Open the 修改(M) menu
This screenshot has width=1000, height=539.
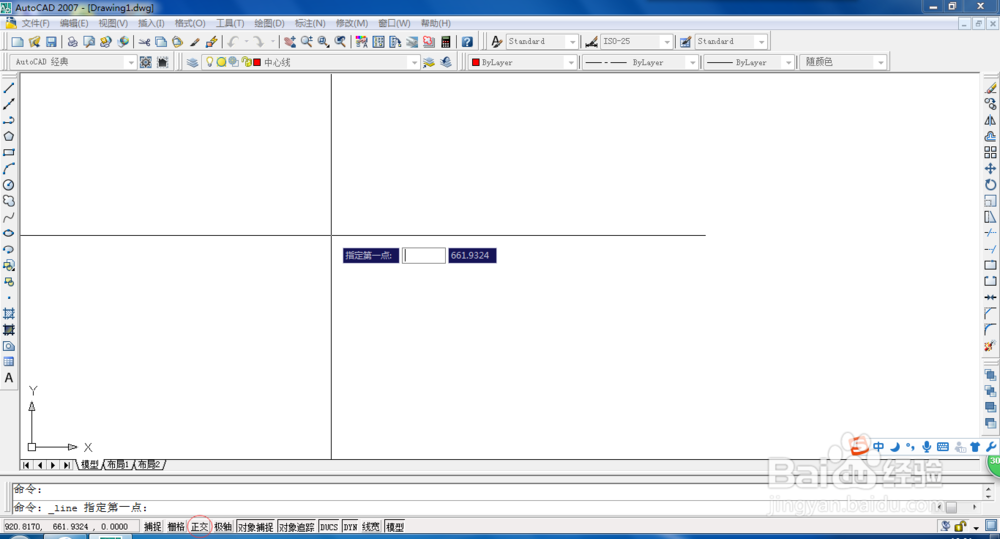[x=351, y=24]
